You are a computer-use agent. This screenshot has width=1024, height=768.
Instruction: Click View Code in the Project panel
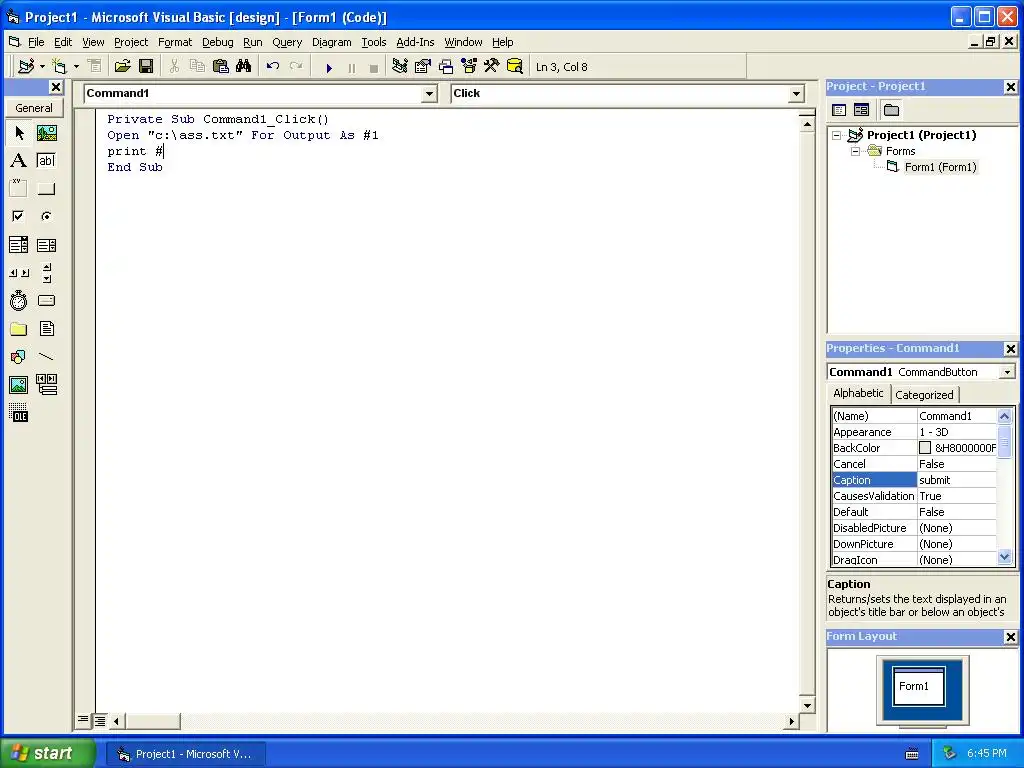(839, 110)
